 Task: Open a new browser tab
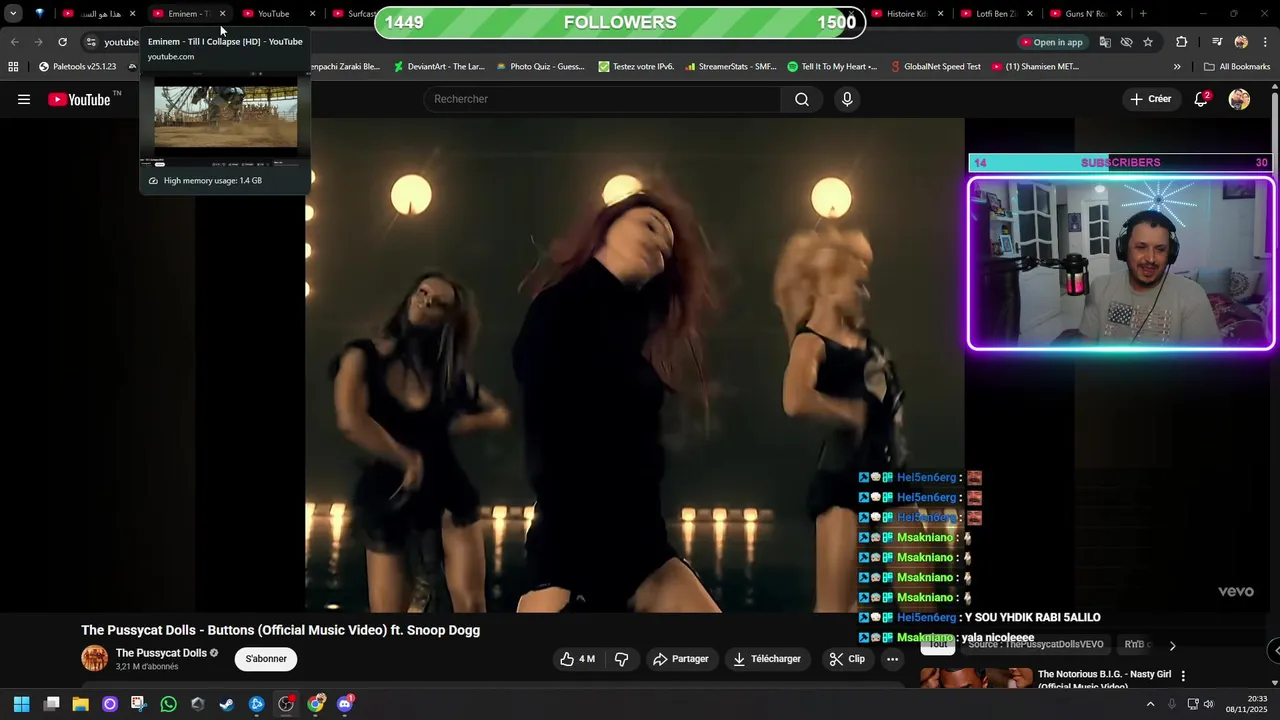tap(1143, 14)
